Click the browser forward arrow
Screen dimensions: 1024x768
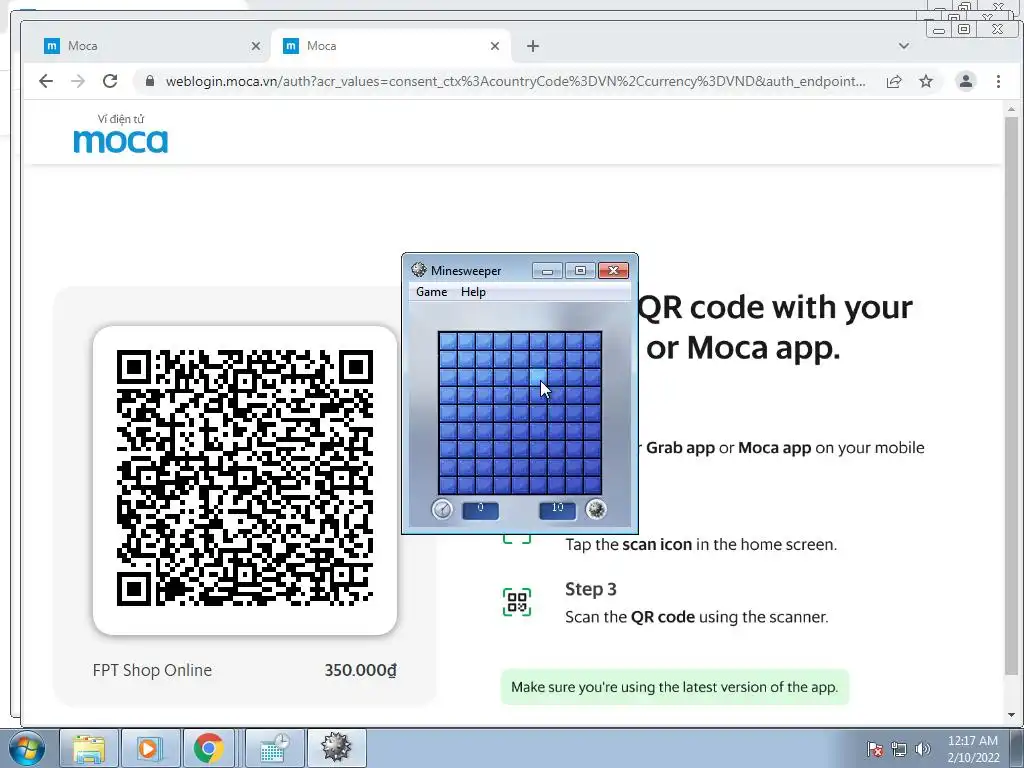click(x=78, y=81)
